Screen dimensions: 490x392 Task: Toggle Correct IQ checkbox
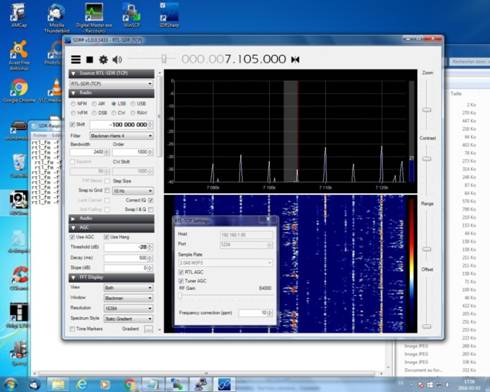pos(151,200)
